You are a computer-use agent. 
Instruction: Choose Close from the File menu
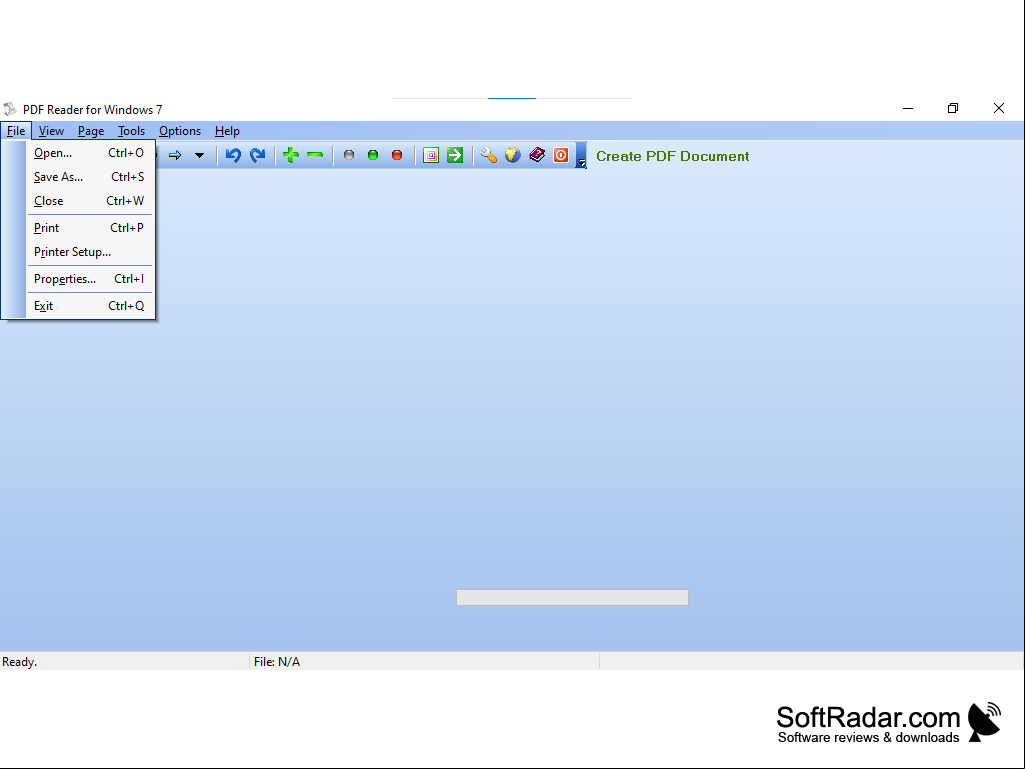click(89, 201)
